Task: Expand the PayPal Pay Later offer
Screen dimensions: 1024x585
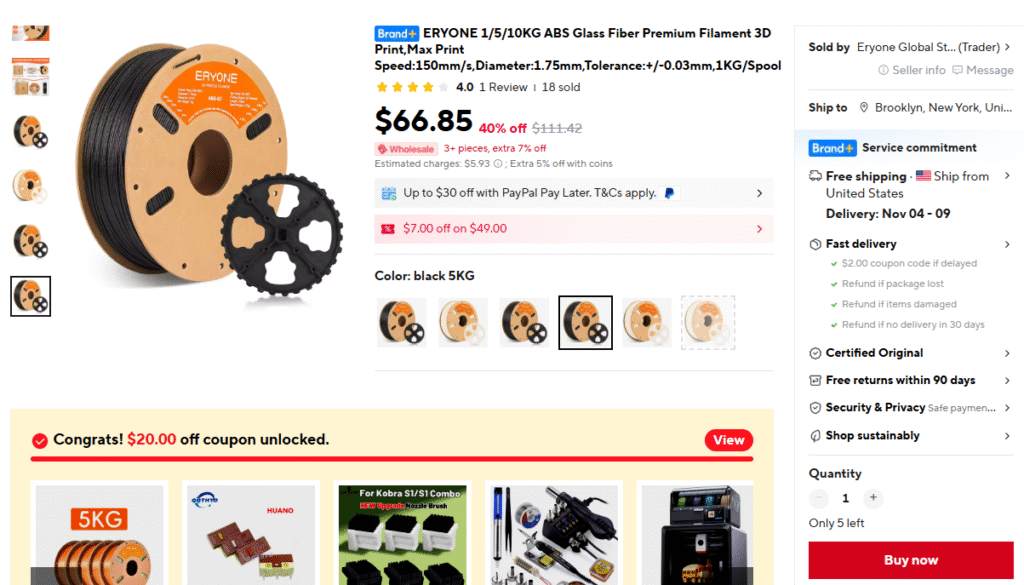Action: (573, 193)
